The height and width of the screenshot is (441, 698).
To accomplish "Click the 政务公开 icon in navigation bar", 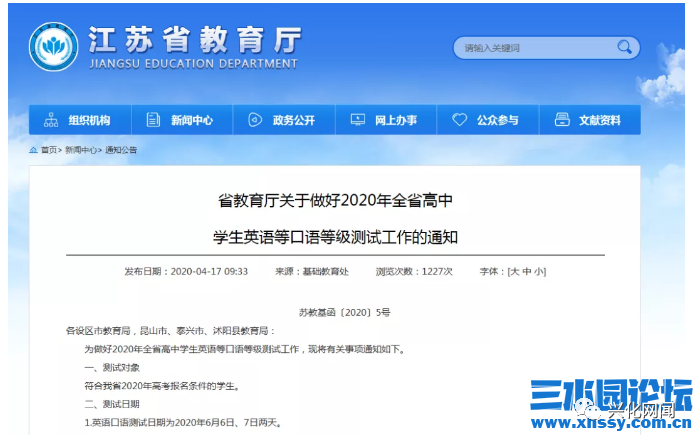I will click(255, 120).
